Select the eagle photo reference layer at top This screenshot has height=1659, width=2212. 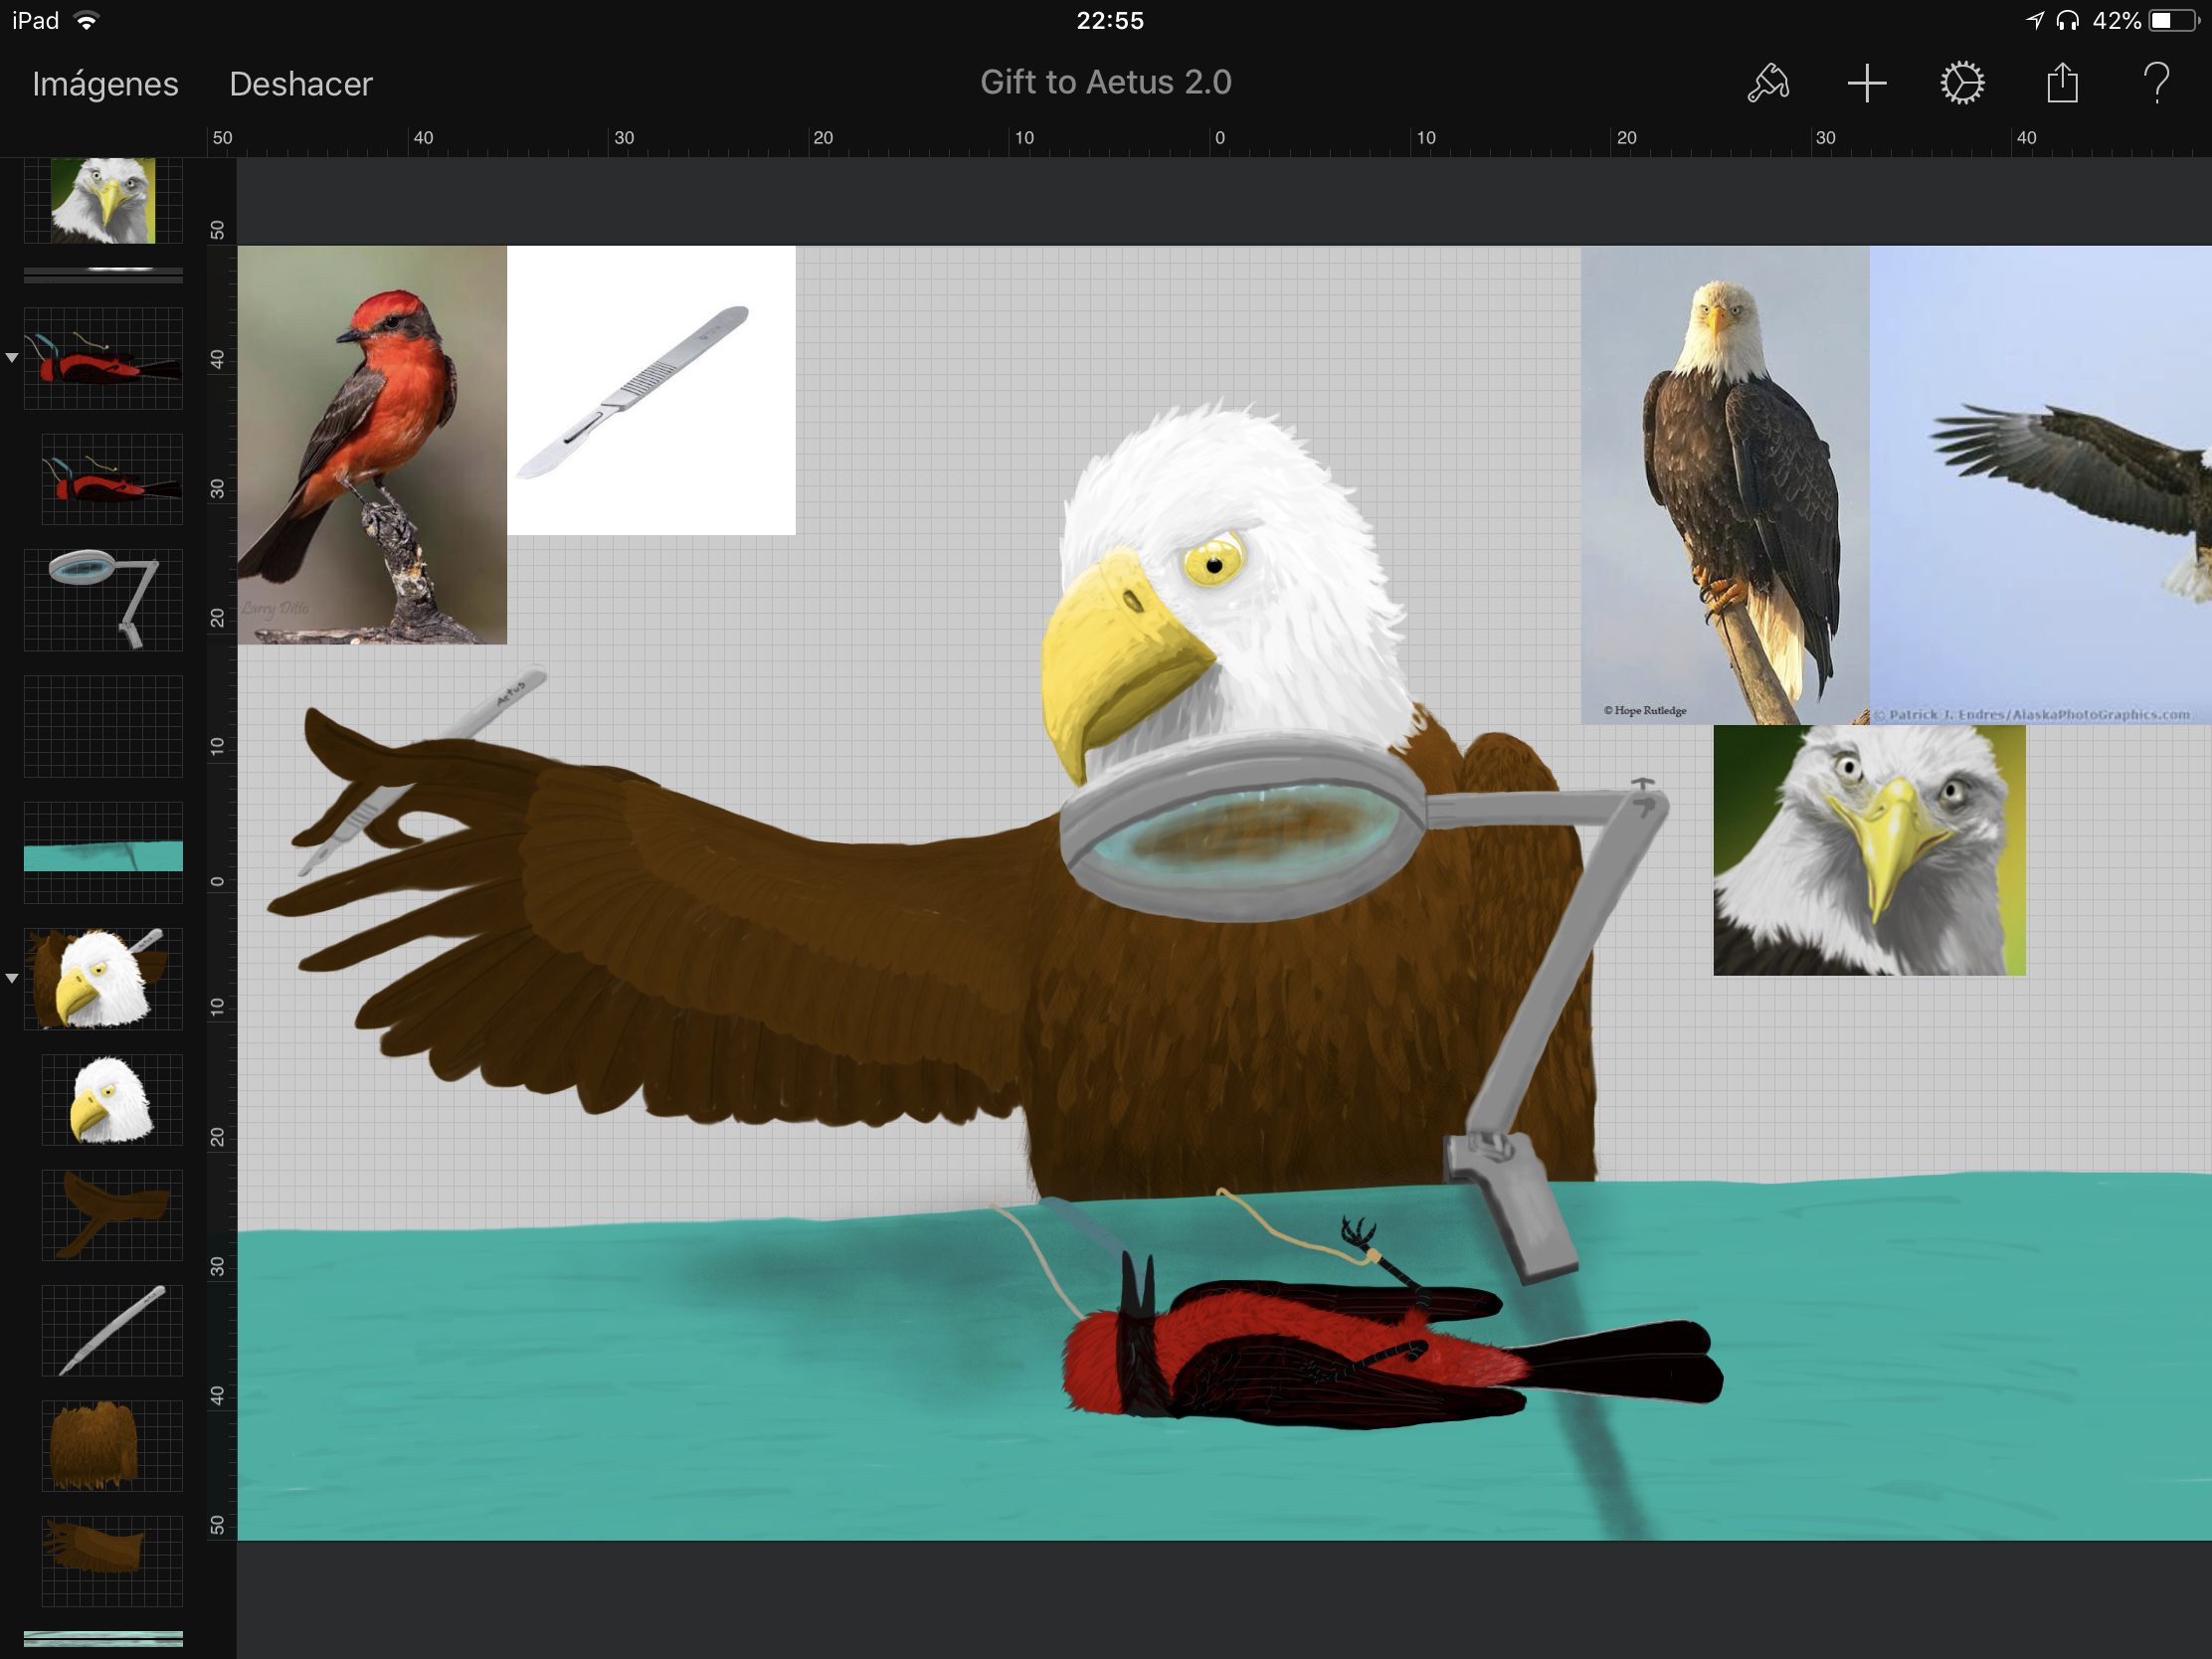point(103,200)
